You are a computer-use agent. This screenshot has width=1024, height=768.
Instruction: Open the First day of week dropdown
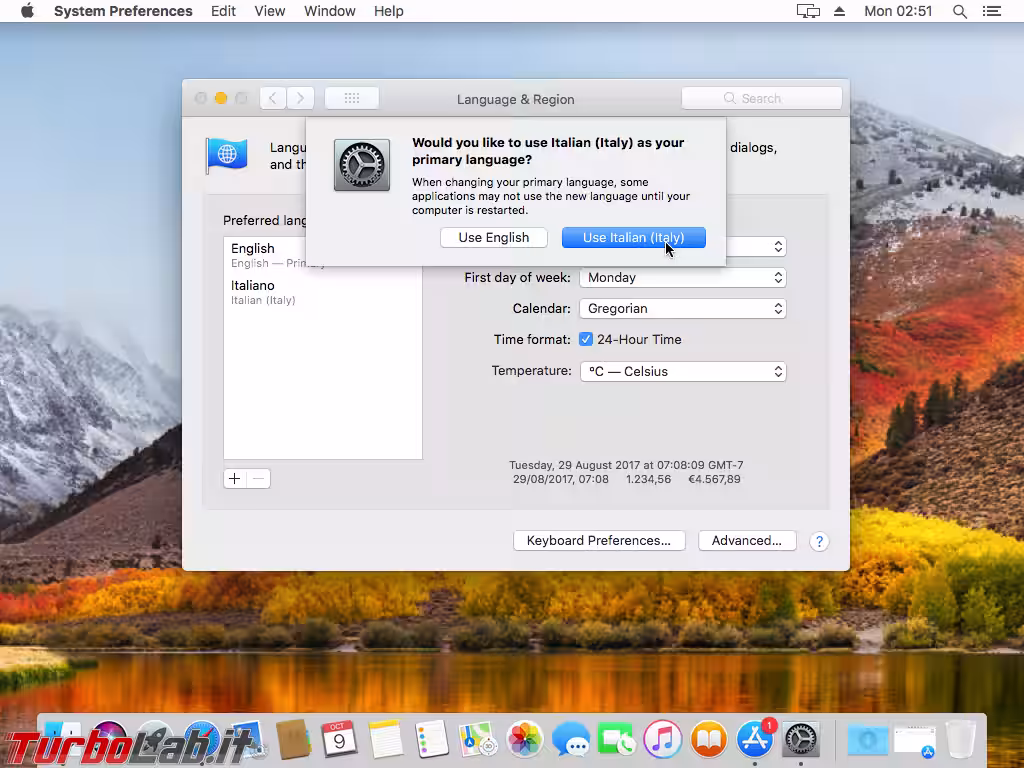[683, 277]
